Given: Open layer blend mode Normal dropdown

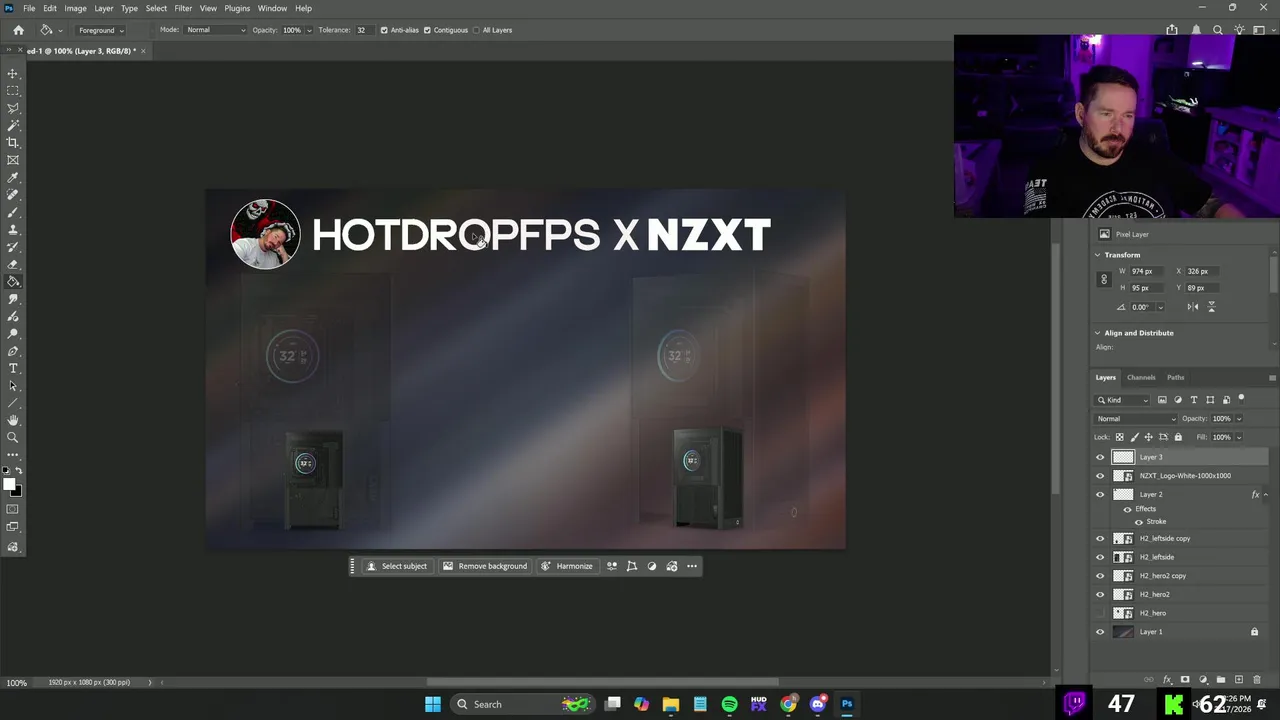Looking at the screenshot, I should click(1136, 418).
